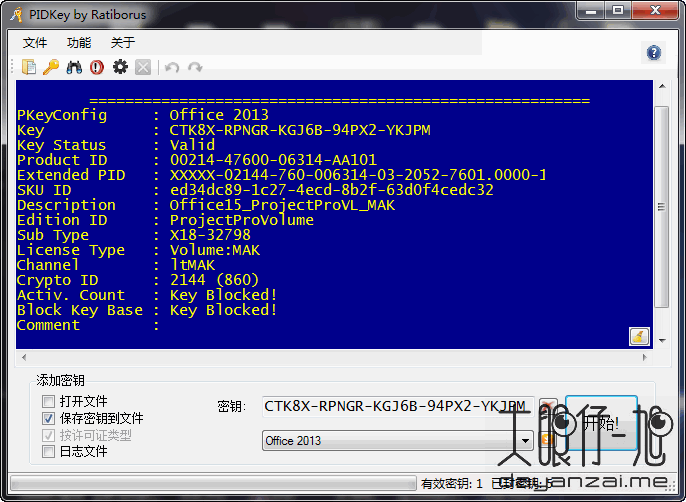This screenshot has width=686, height=502.
Task: Open the 关于 menu
Action: click(x=123, y=42)
